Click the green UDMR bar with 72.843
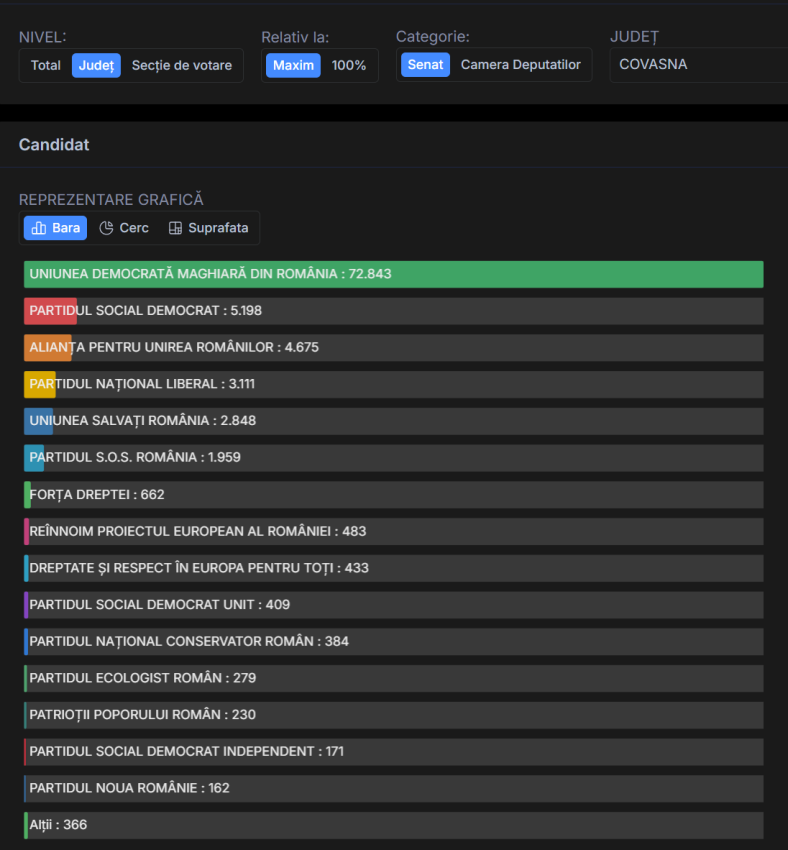 (x=393, y=274)
